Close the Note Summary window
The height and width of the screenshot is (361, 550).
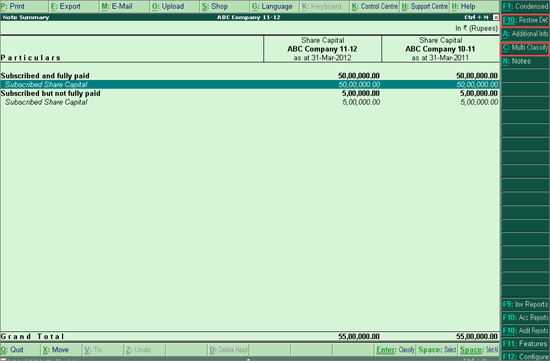tap(496, 17)
